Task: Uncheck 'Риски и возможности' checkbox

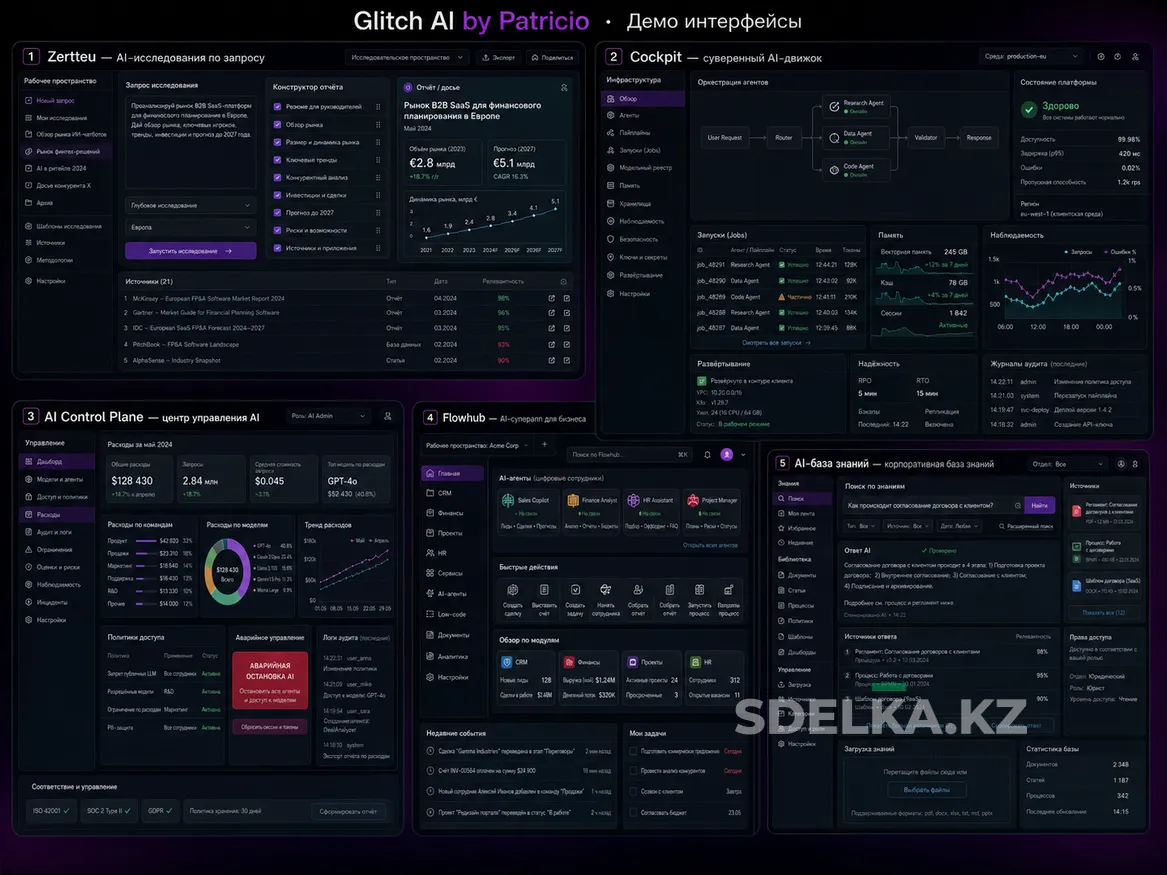Action: click(x=278, y=231)
